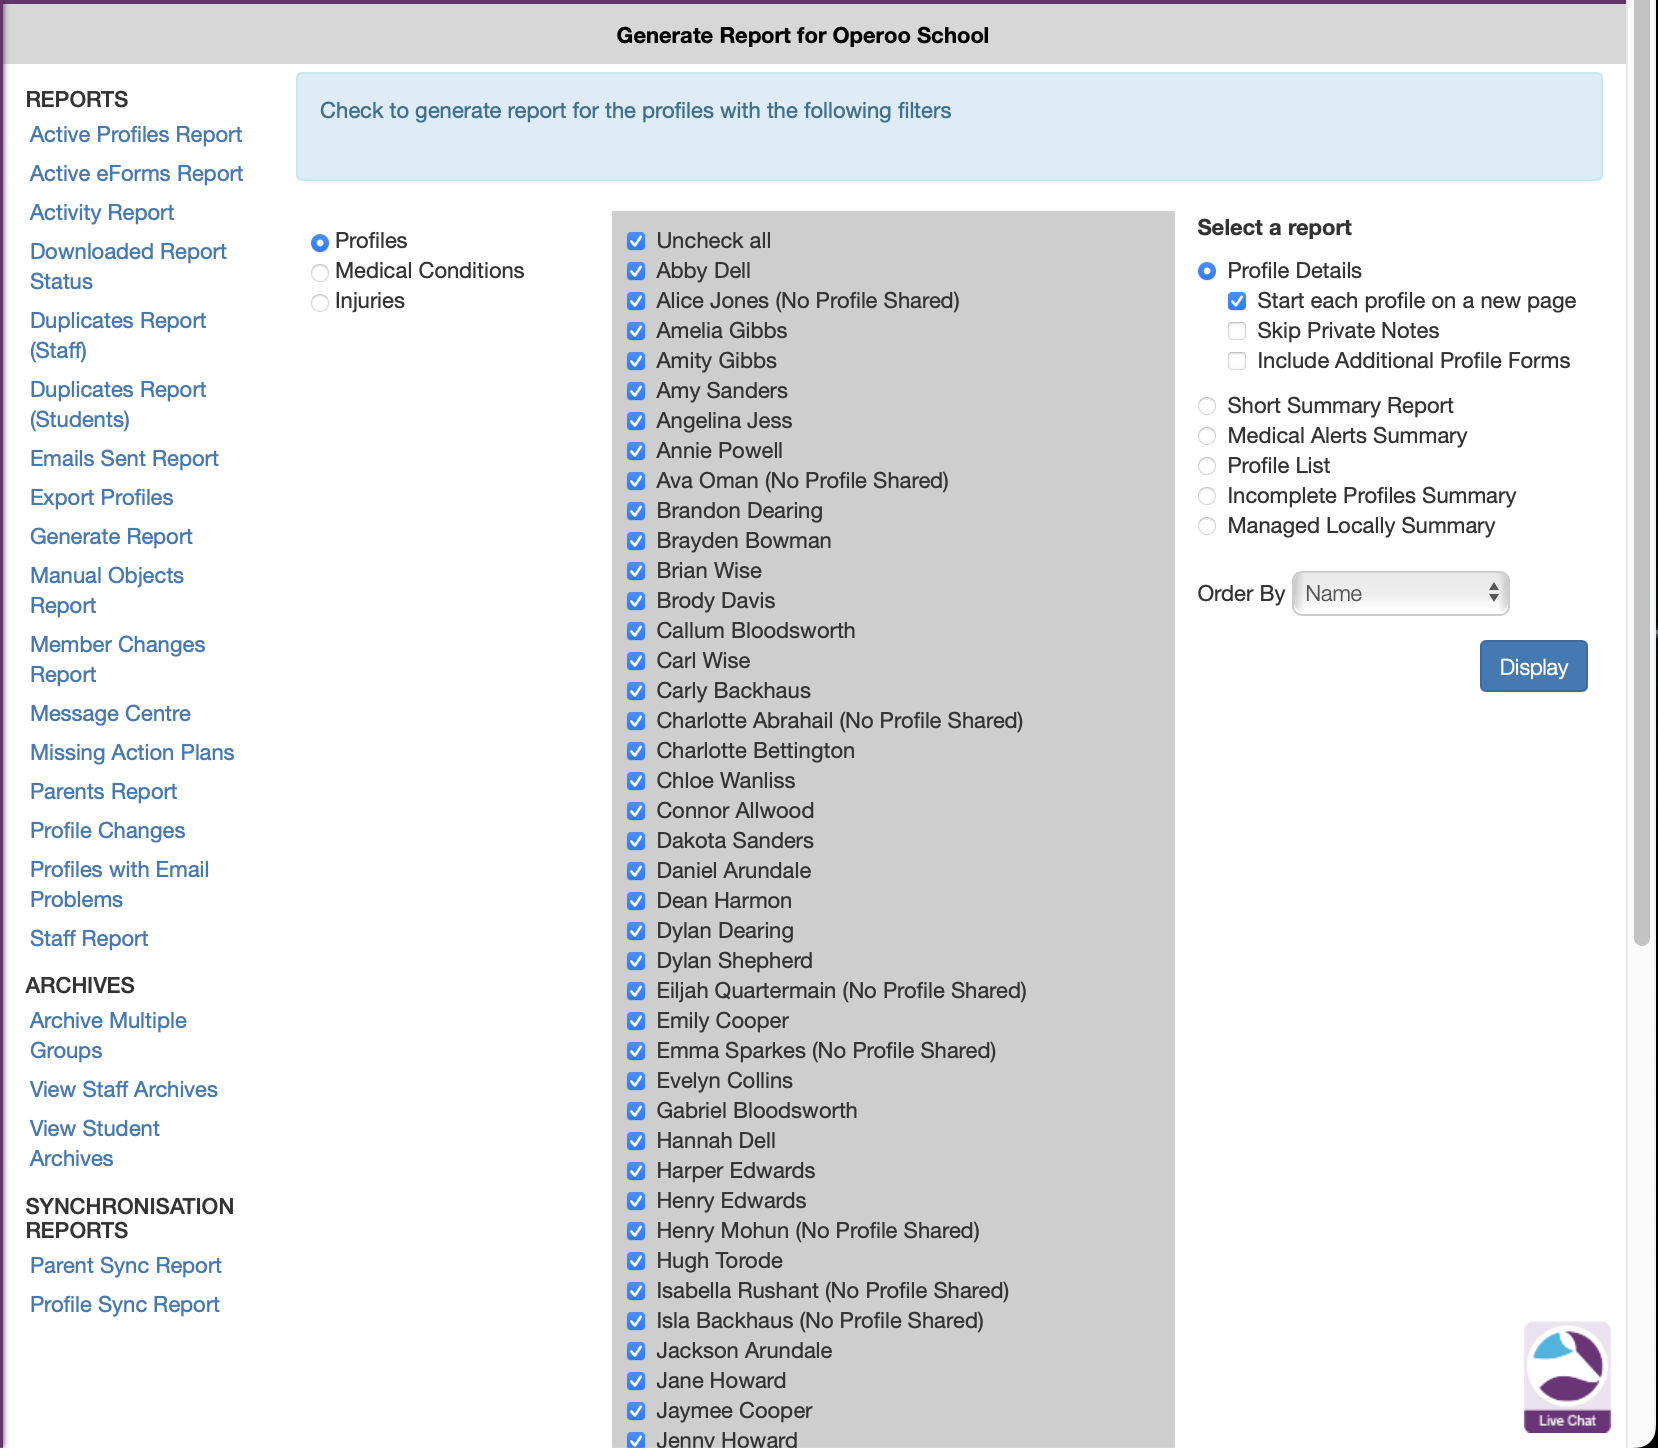
Task: Disable Start each profile on new page
Action: 1237,301
